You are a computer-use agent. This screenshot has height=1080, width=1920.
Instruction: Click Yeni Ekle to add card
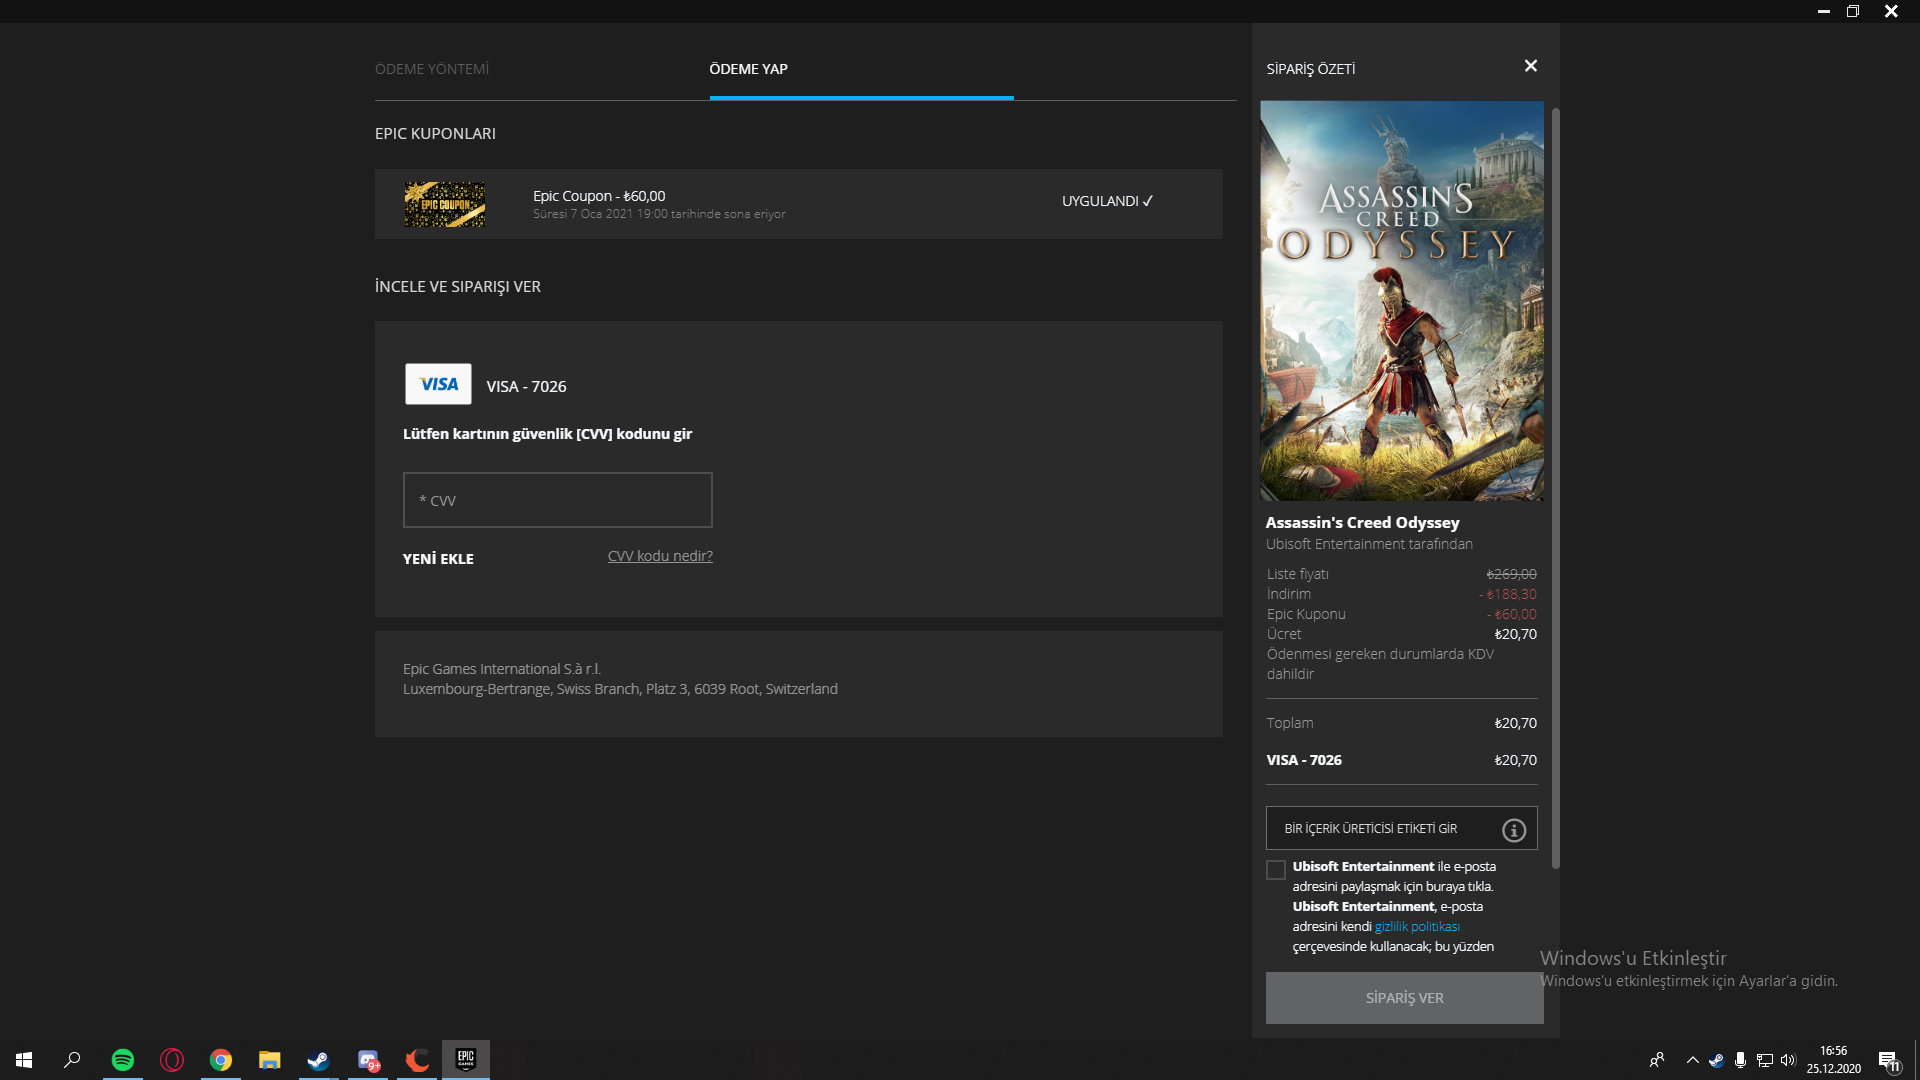(438, 559)
